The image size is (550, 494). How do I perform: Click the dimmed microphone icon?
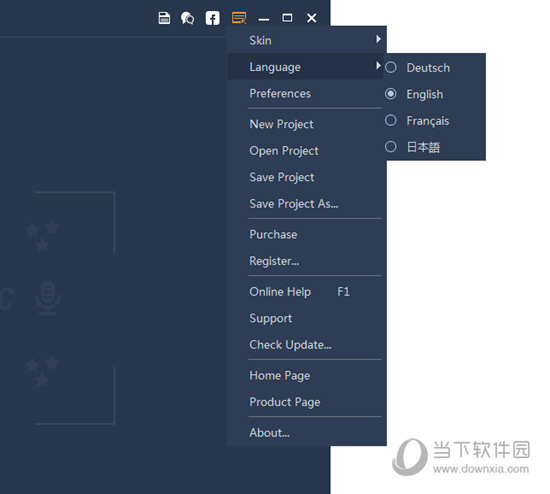(48, 298)
